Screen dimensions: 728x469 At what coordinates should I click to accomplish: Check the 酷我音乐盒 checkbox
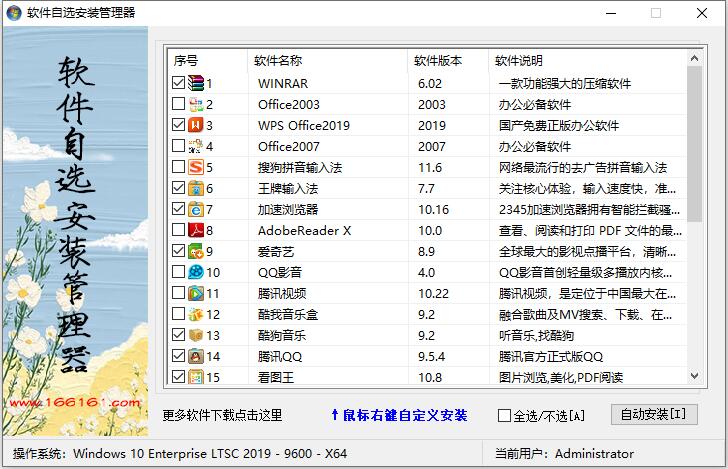pos(178,313)
